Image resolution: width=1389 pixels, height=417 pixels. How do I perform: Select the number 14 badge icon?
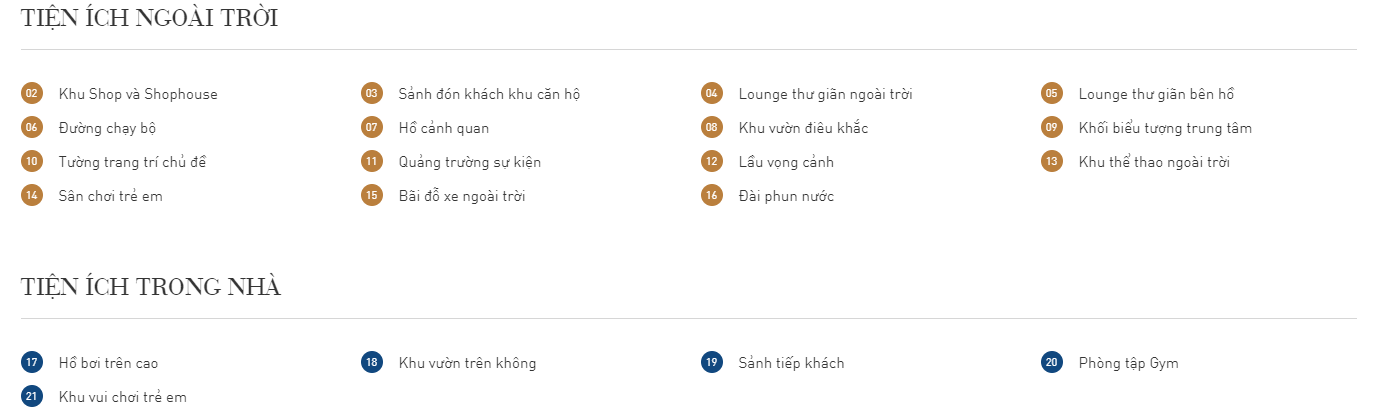[x=32, y=196]
